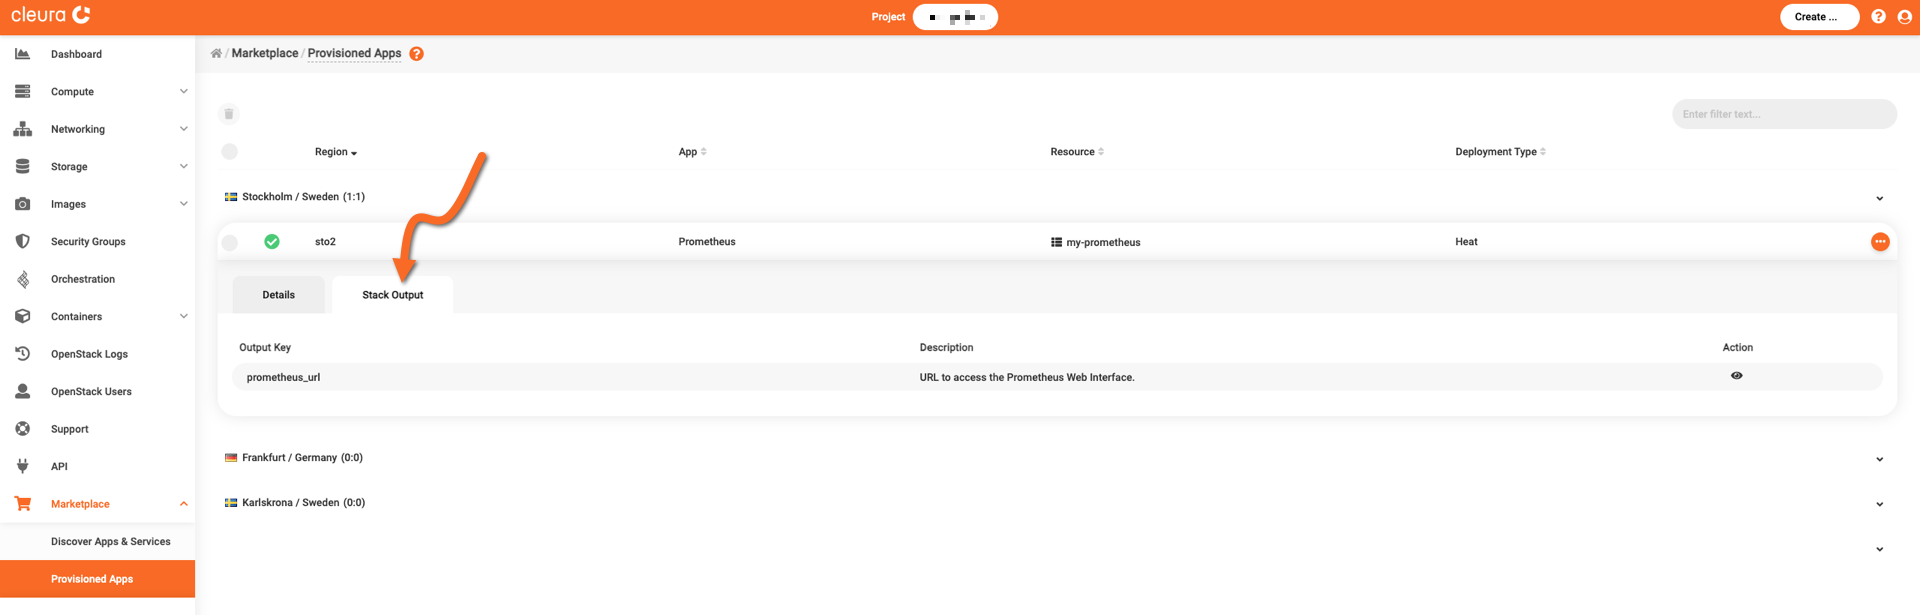Open the user account icon
The height and width of the screenshot is (615, 1920).
[x=1904, y=17]
